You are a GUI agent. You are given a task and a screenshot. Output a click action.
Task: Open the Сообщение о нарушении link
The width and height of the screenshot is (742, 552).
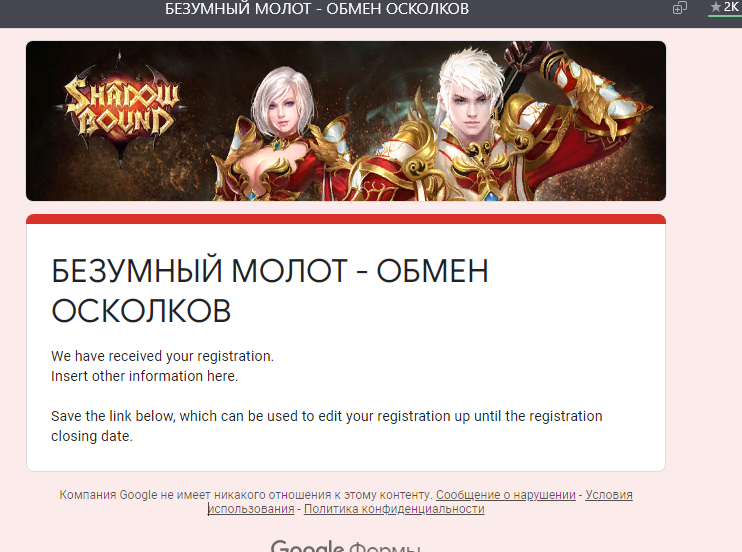505,495
